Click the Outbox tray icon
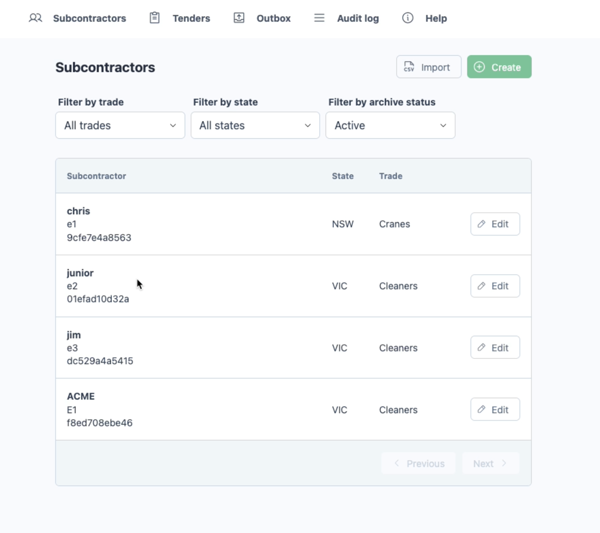600x533 pixels. pos(239,18)
